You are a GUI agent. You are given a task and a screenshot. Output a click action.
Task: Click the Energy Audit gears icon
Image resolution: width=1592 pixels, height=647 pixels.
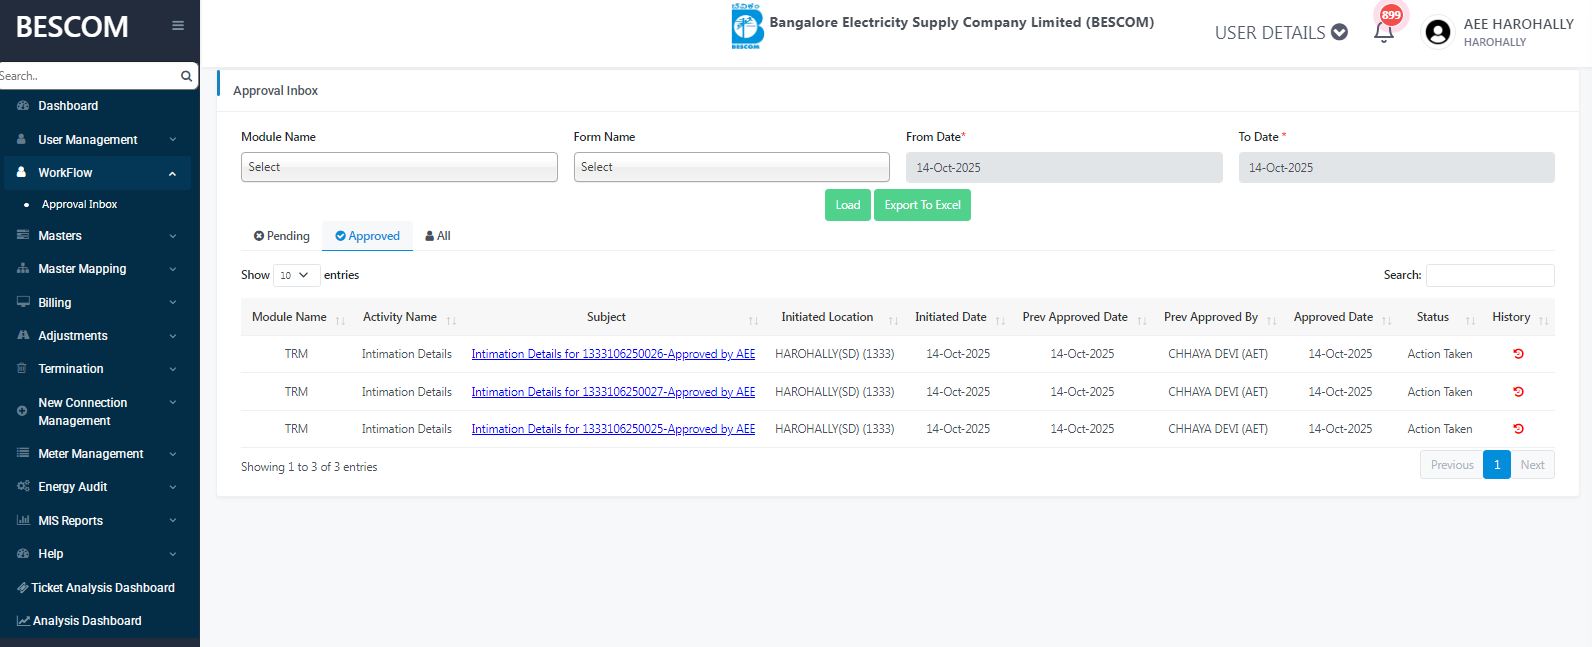pos(23,487)
